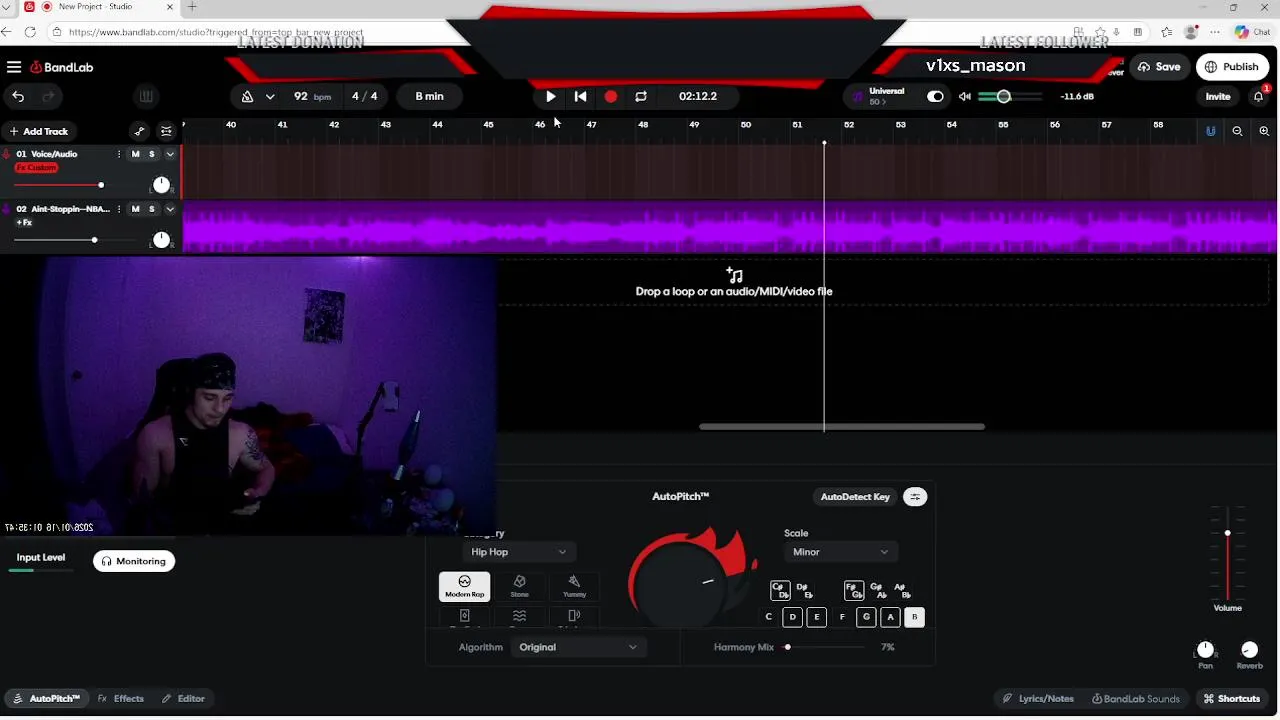This screenshot has width=1280, height=720.
Task: Switch to the Editor tab
Action: (x=183, y=699)
